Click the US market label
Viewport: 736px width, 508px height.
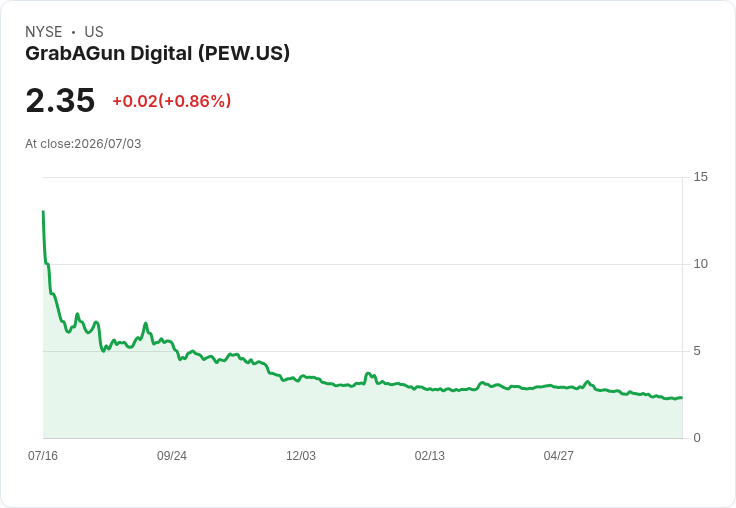click(x=94, y=32)
